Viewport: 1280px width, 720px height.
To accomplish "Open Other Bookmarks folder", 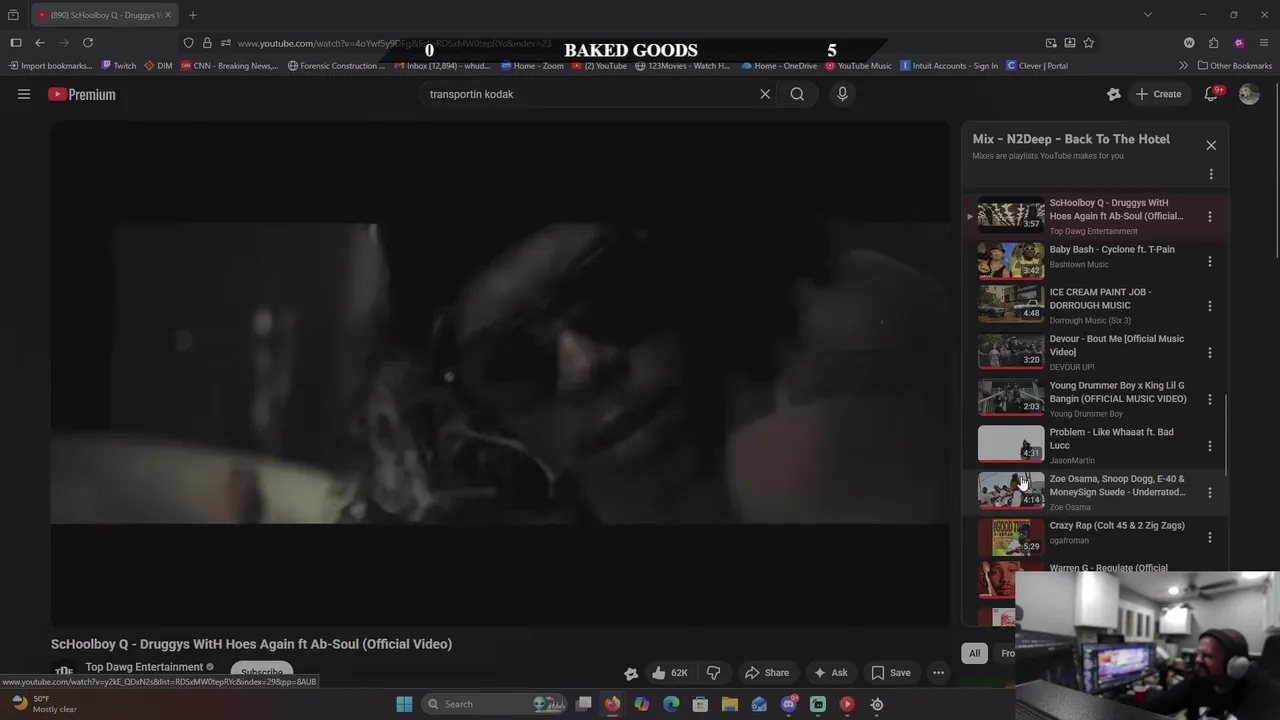I will click(1234, 66).
